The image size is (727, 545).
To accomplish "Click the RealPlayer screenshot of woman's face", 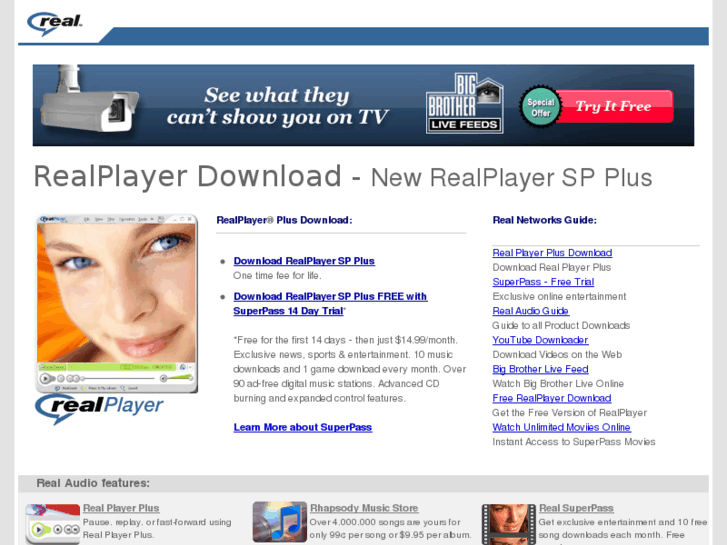I will click(x=117, y=304).
